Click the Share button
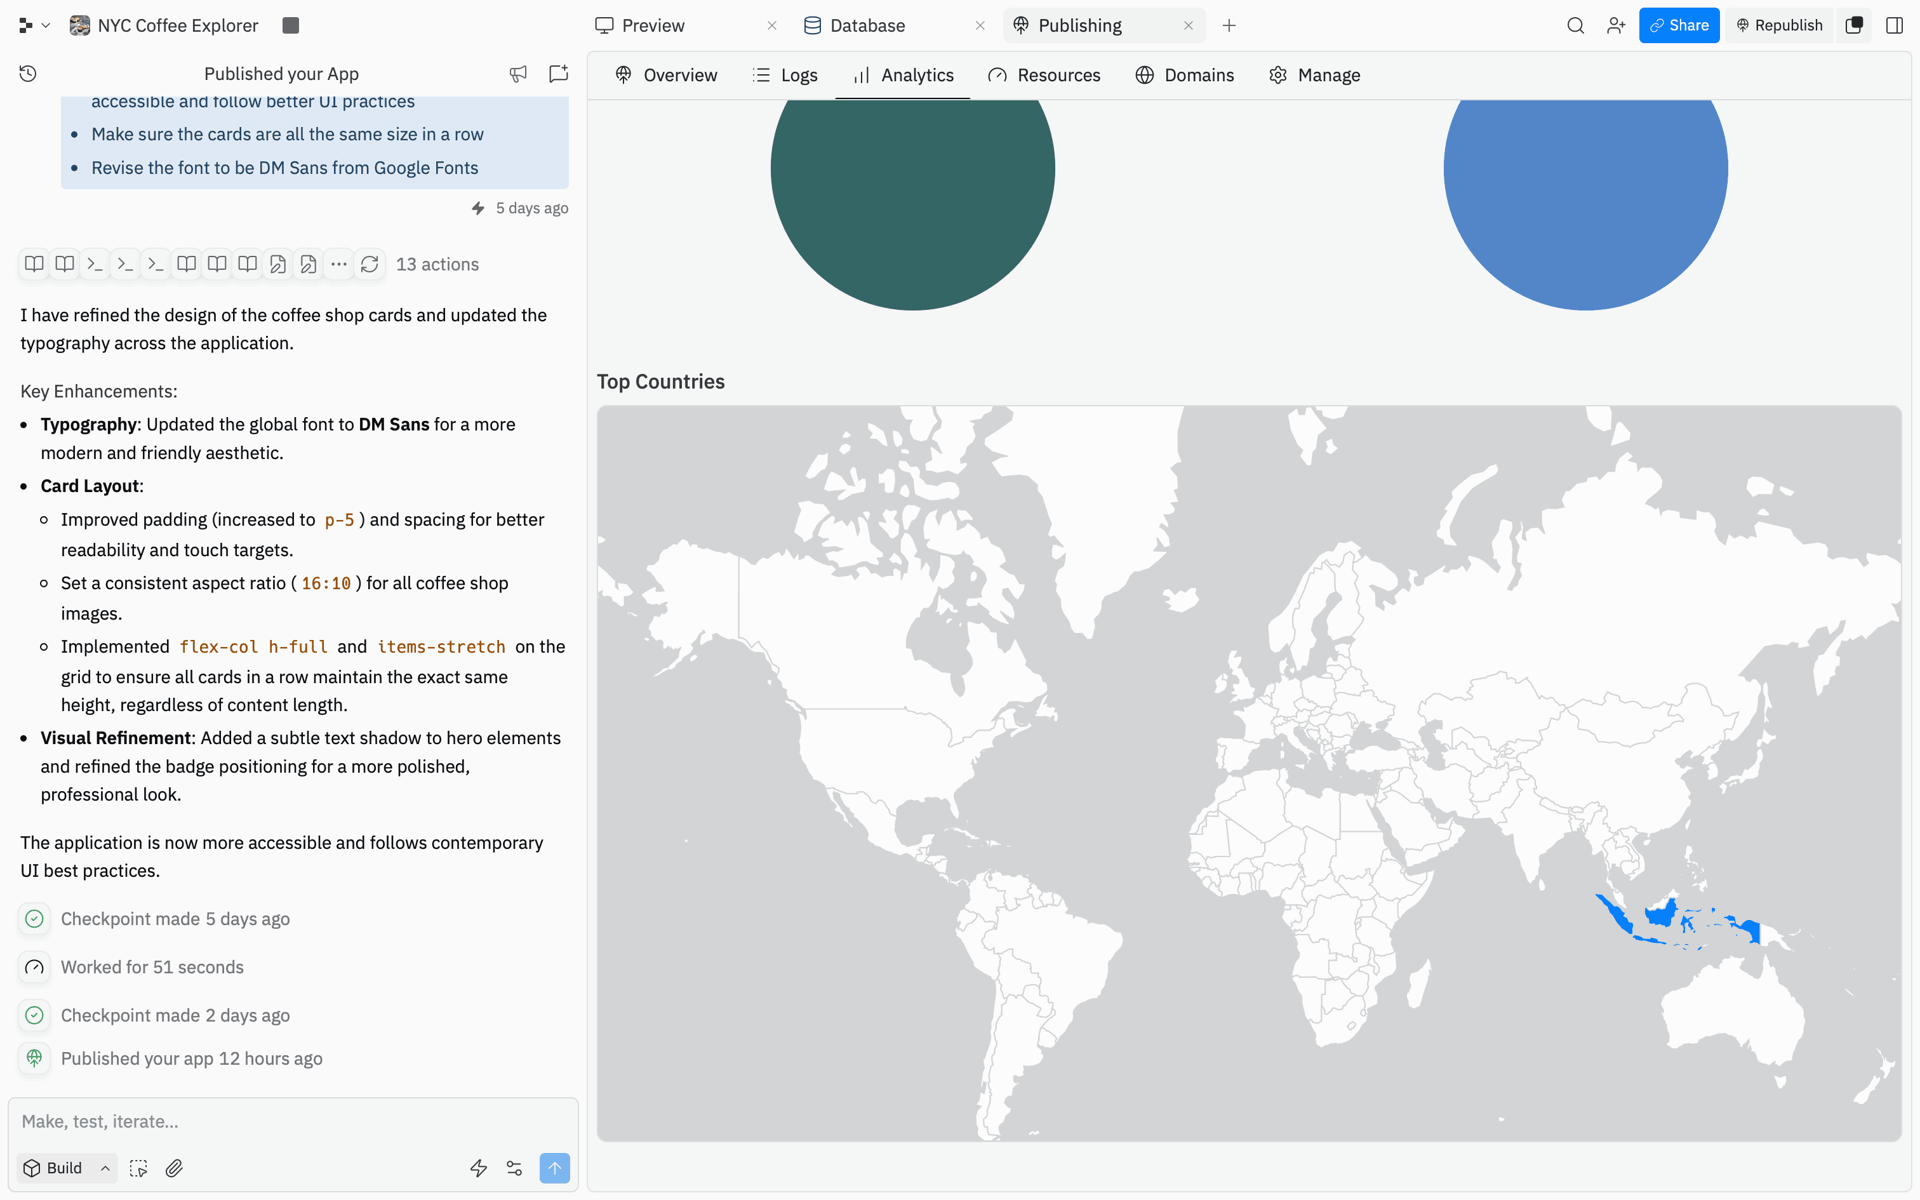Screen dimensions: 1920x1200 [1679, 26]
